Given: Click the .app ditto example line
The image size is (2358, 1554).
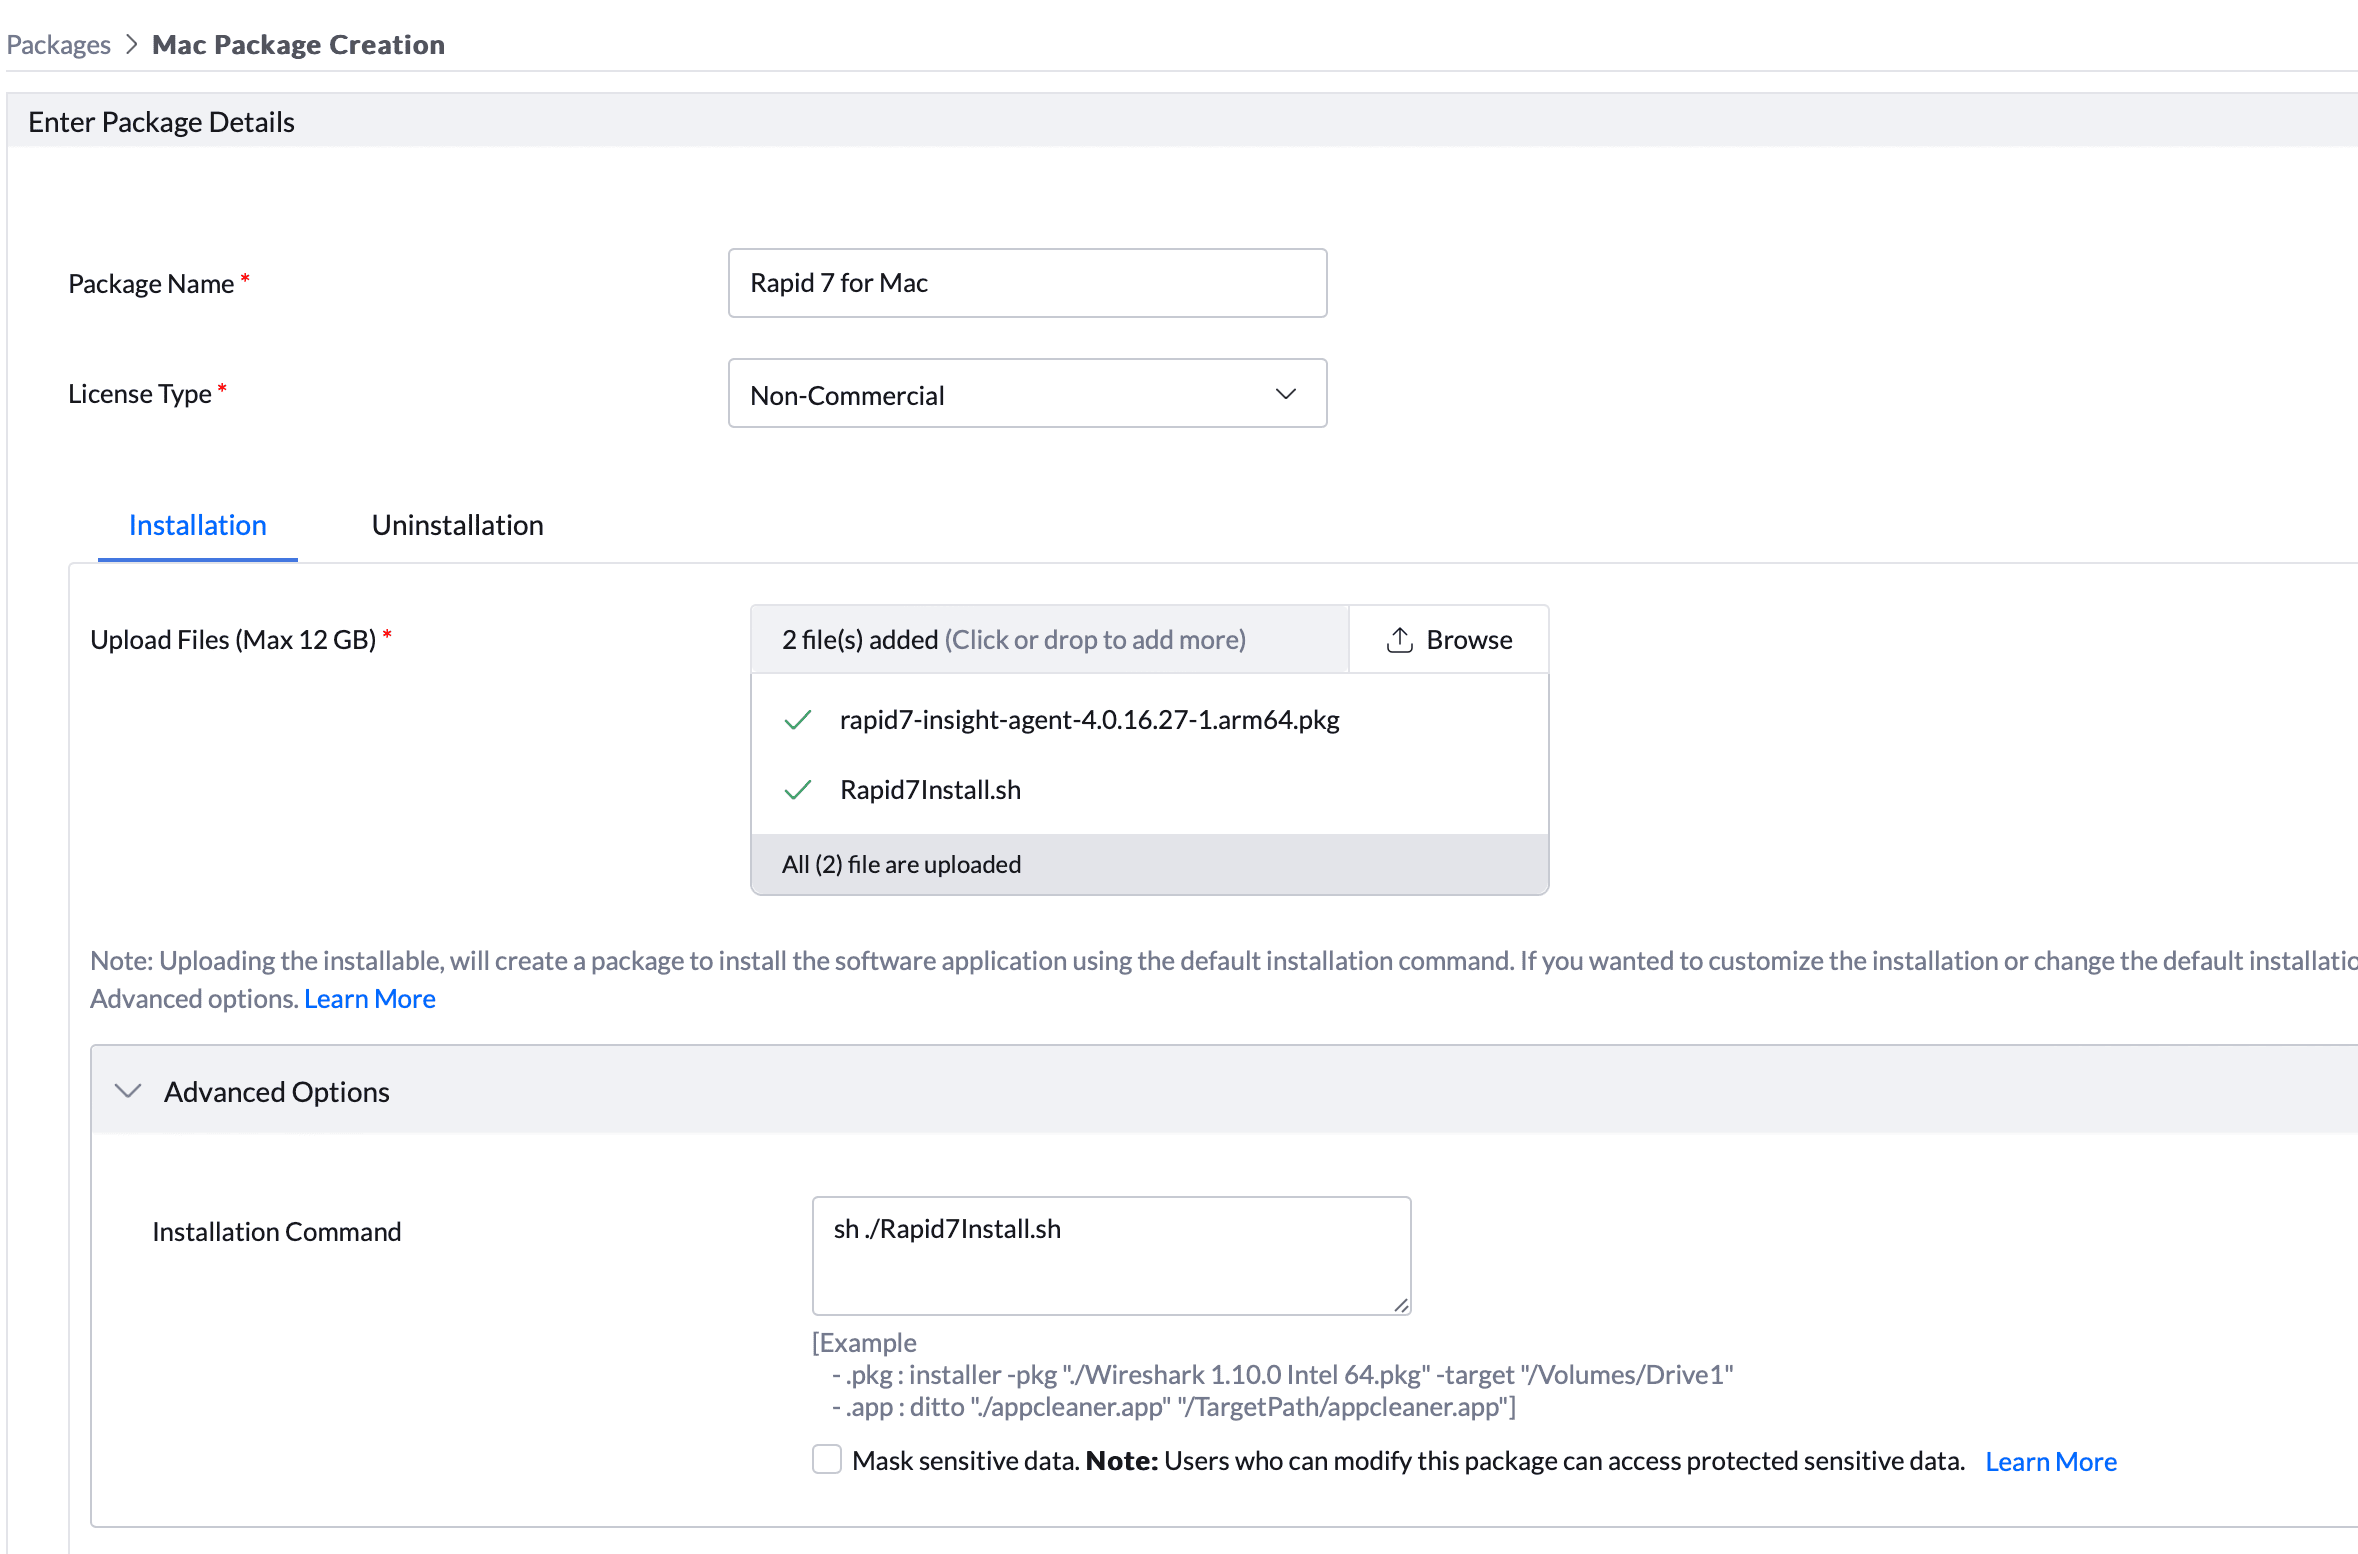Looking at the screenshot, I should [1174, 1407].
